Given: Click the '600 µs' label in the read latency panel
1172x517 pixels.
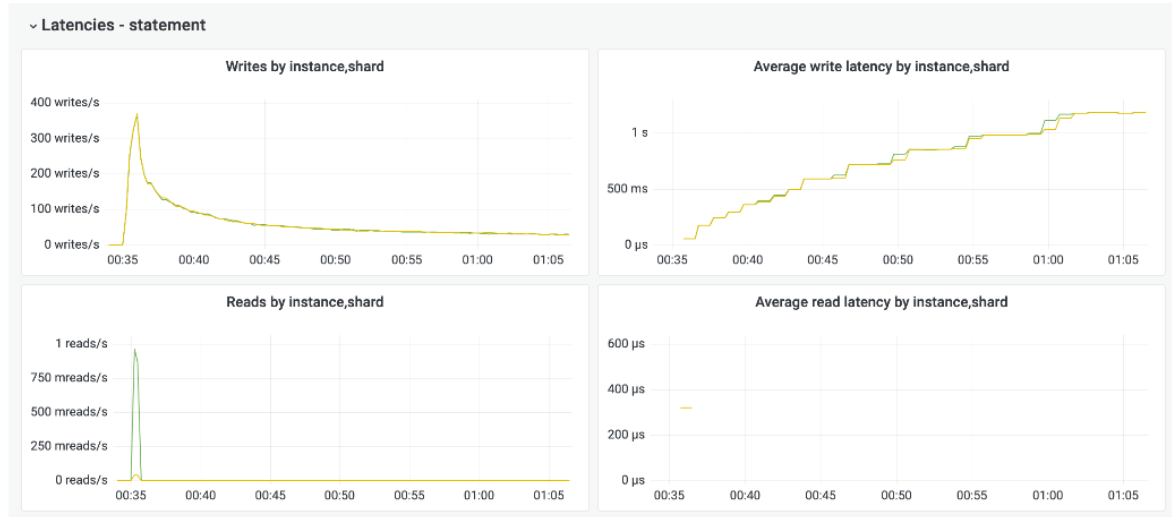Looking at the screenshot, I should pyautogui.click(x=627, y=344).
